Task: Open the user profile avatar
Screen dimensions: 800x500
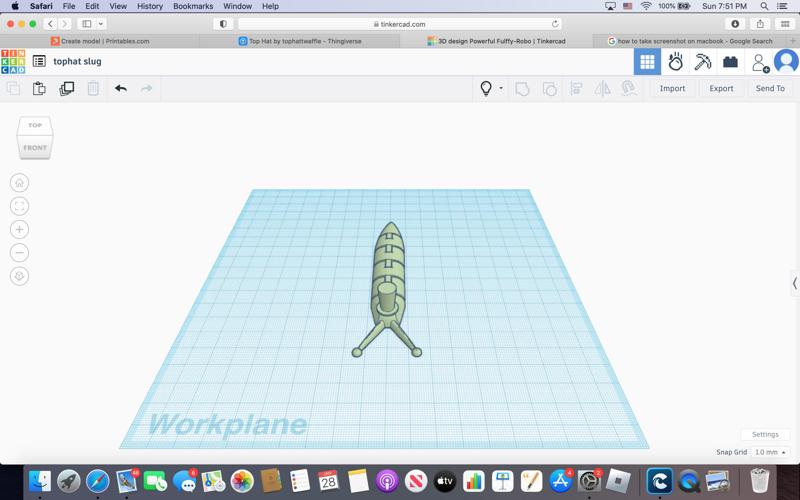Action: 786,61
